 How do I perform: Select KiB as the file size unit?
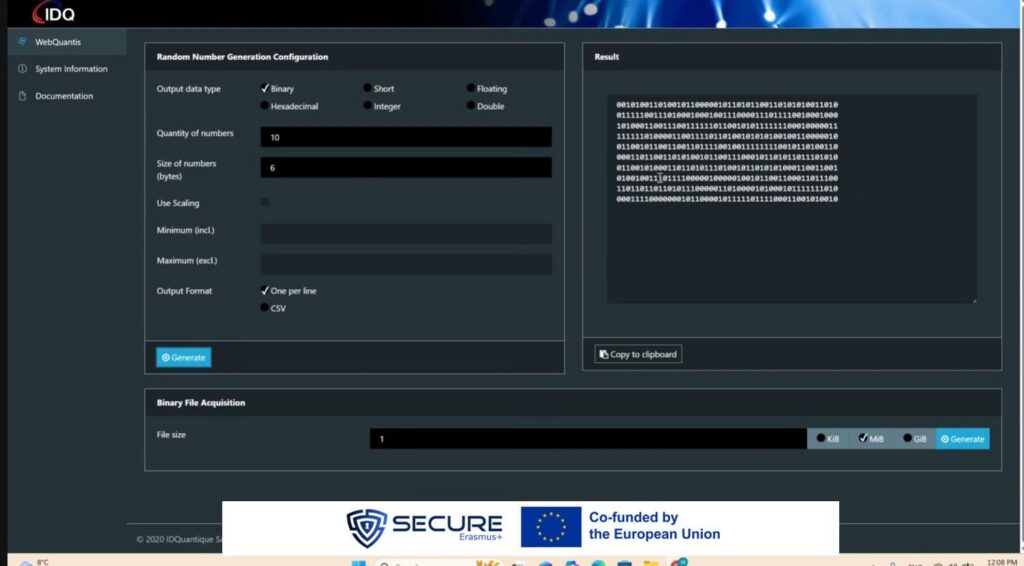[x=822, y=438]
